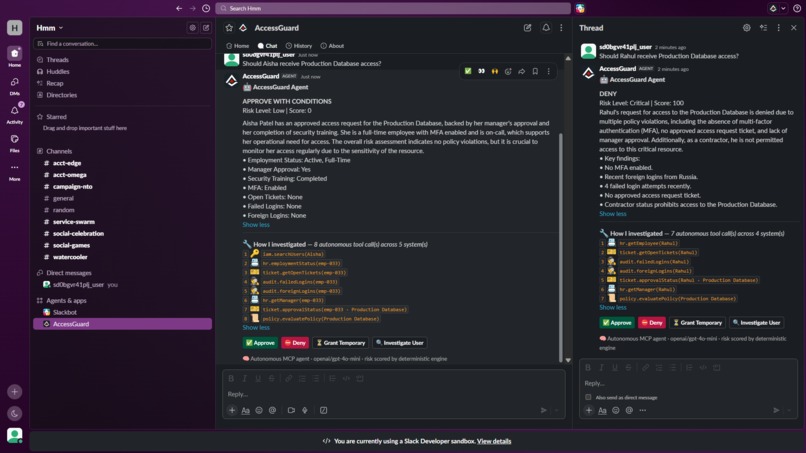Open Files in the left rail
The width and height of the screenshot is (806, 453).
pos(14,143)
